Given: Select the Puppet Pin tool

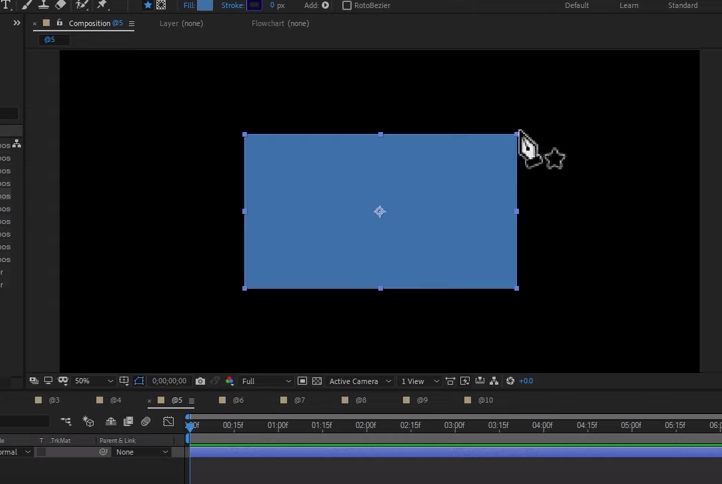Looking at the screenshot, I should (x=102, y=5).
